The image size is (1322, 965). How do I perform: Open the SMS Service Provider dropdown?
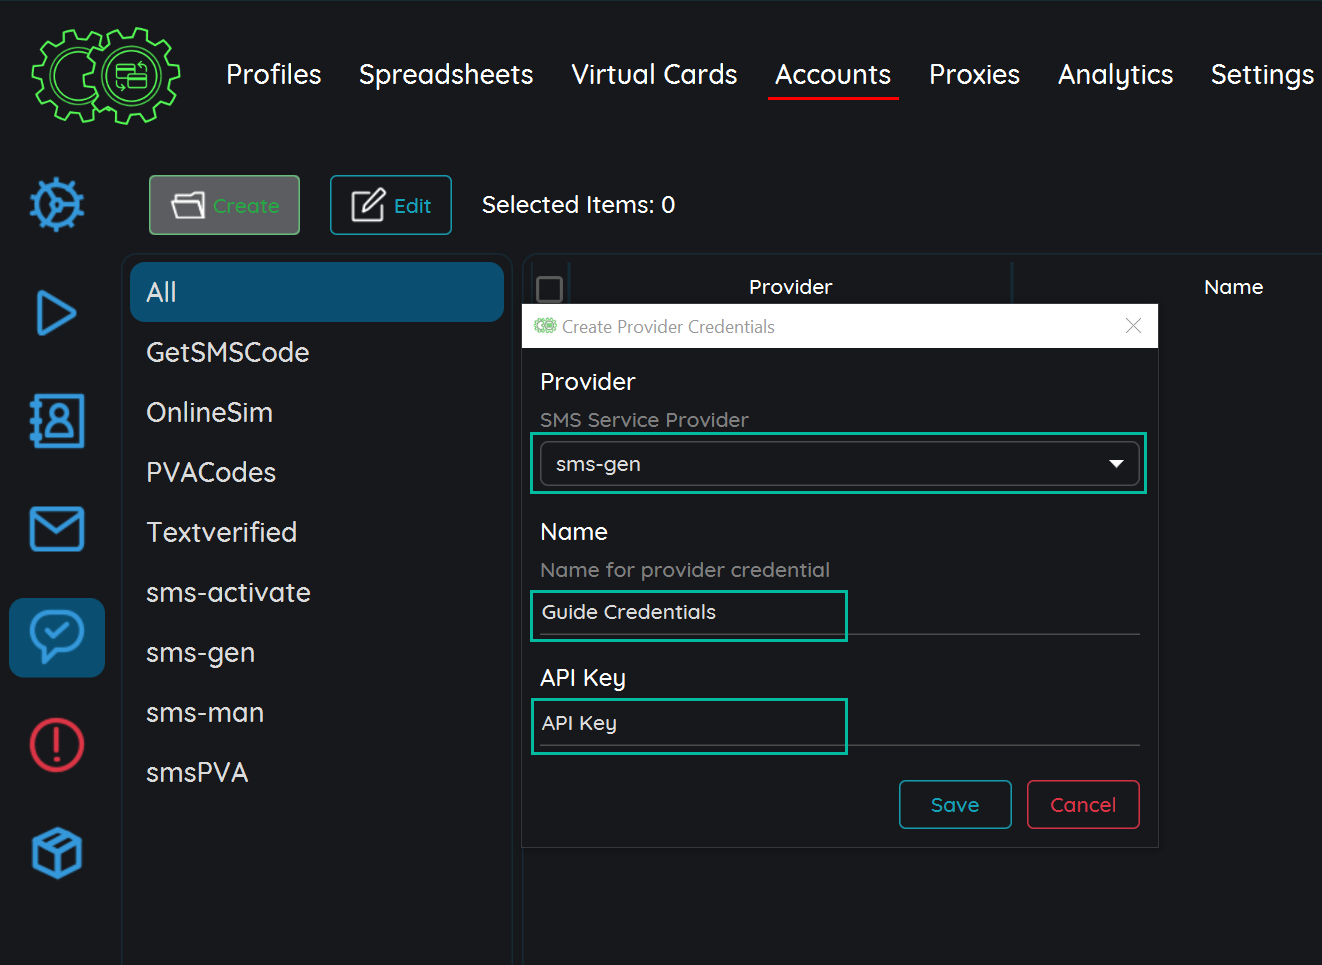839,463
